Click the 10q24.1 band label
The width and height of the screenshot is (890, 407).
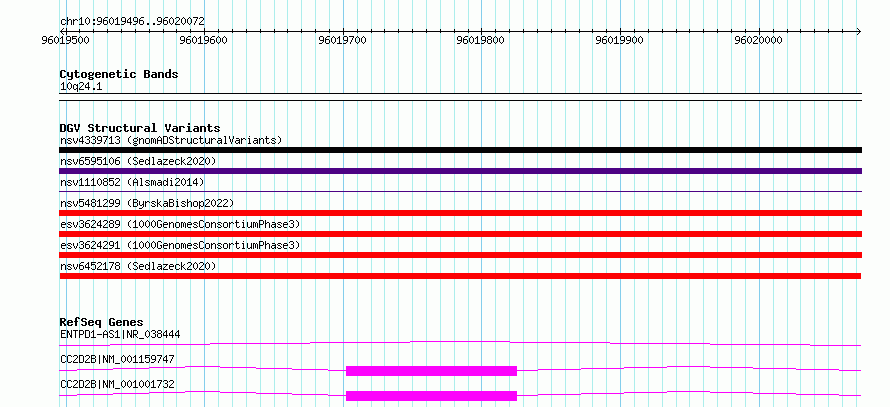[81, 87]
